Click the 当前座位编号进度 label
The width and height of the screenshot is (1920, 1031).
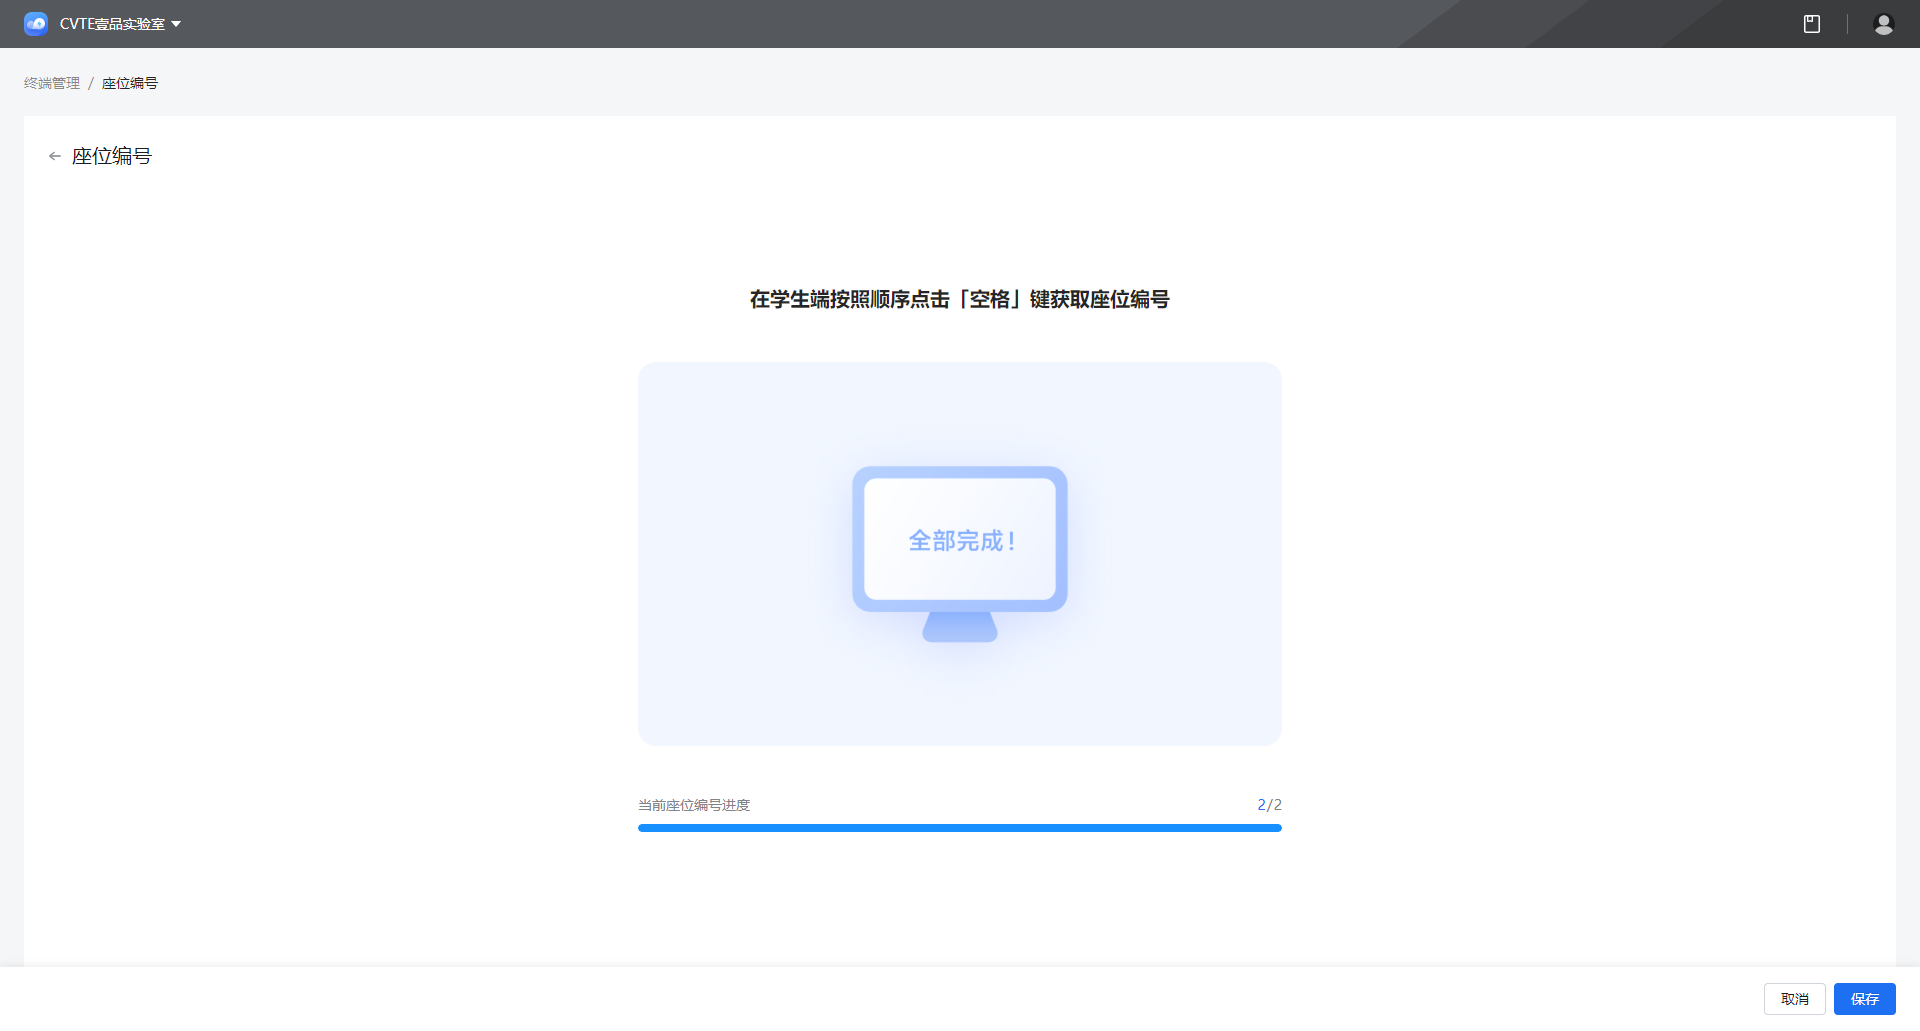(x=693, y=804)
